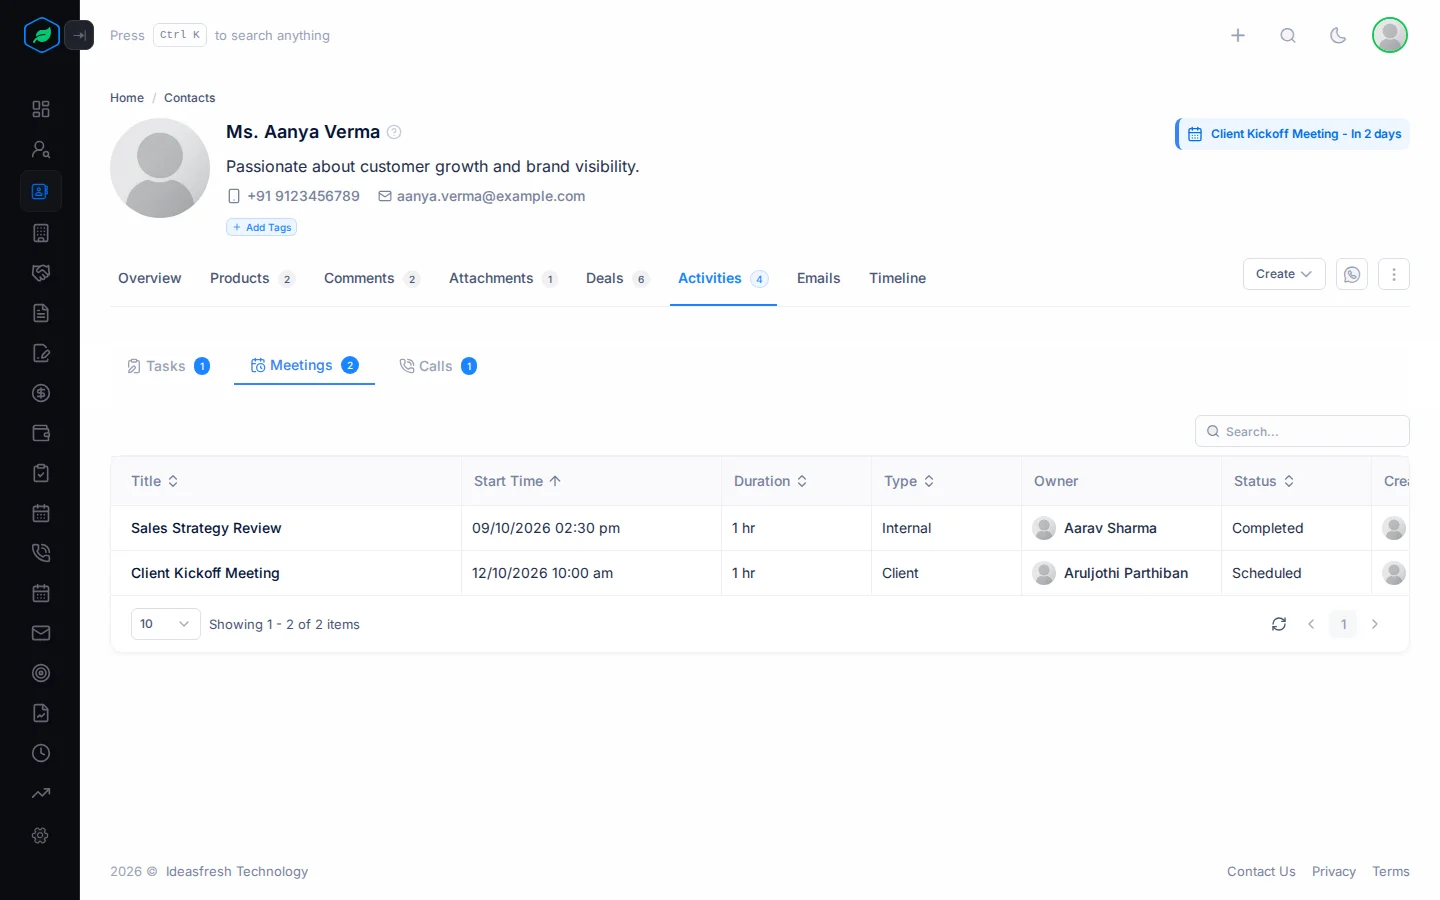Open the companies building icon in the sidebar
Viewport: 1440px width, 900px height.
point(41,233)
